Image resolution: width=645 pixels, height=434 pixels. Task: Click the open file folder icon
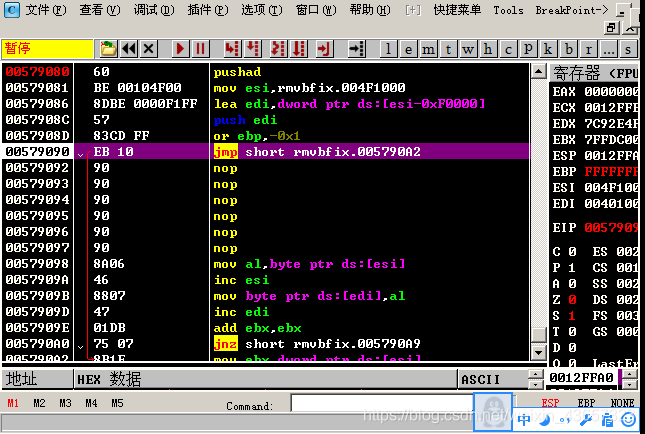point(109,49)
